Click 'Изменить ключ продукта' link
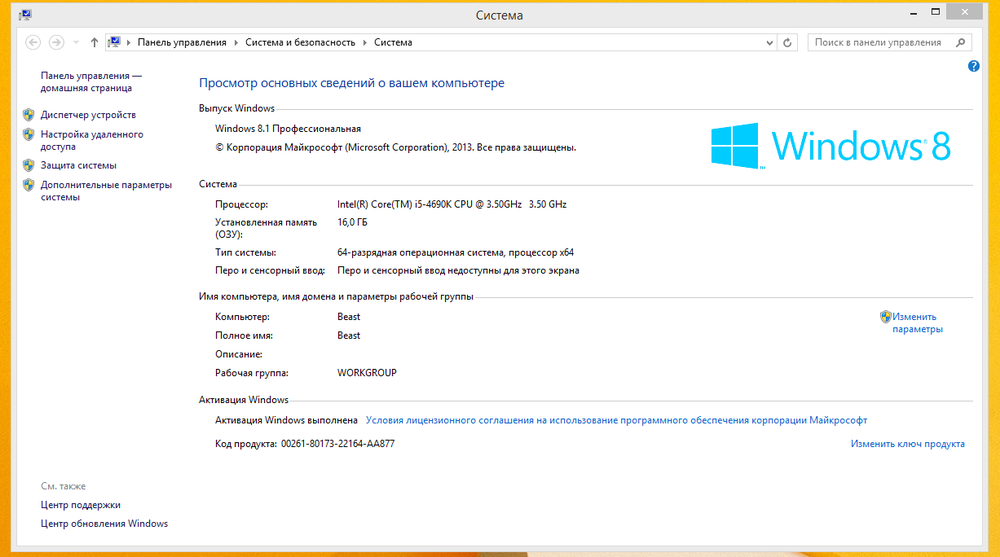 coord(907,444)
